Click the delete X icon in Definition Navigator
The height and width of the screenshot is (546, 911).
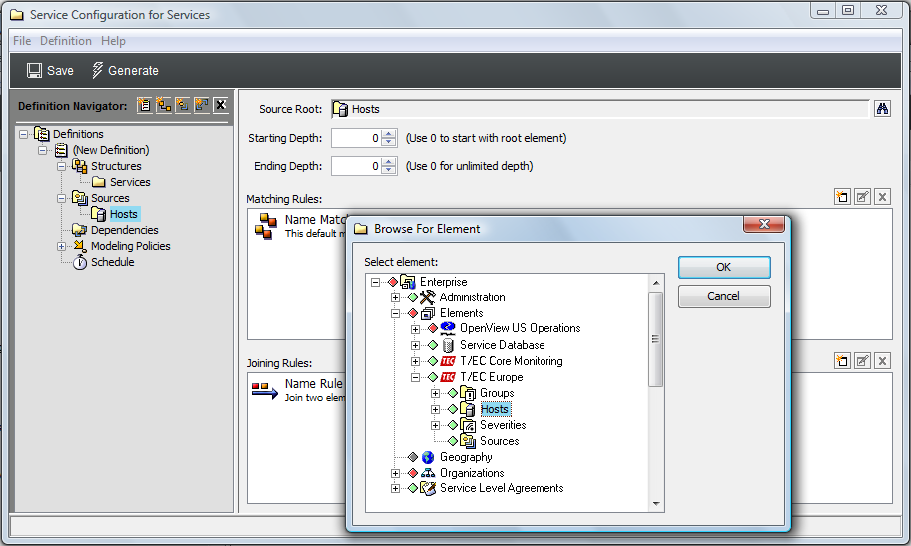[221, 105]
